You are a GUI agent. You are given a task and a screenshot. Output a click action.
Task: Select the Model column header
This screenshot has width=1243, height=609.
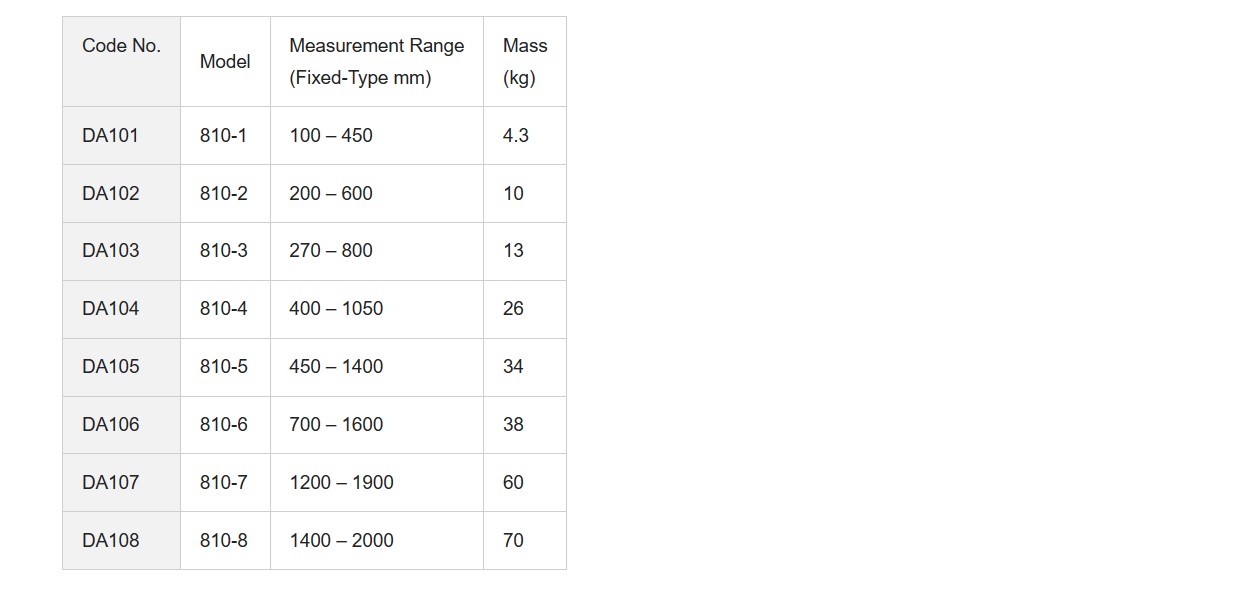point(225,61)
